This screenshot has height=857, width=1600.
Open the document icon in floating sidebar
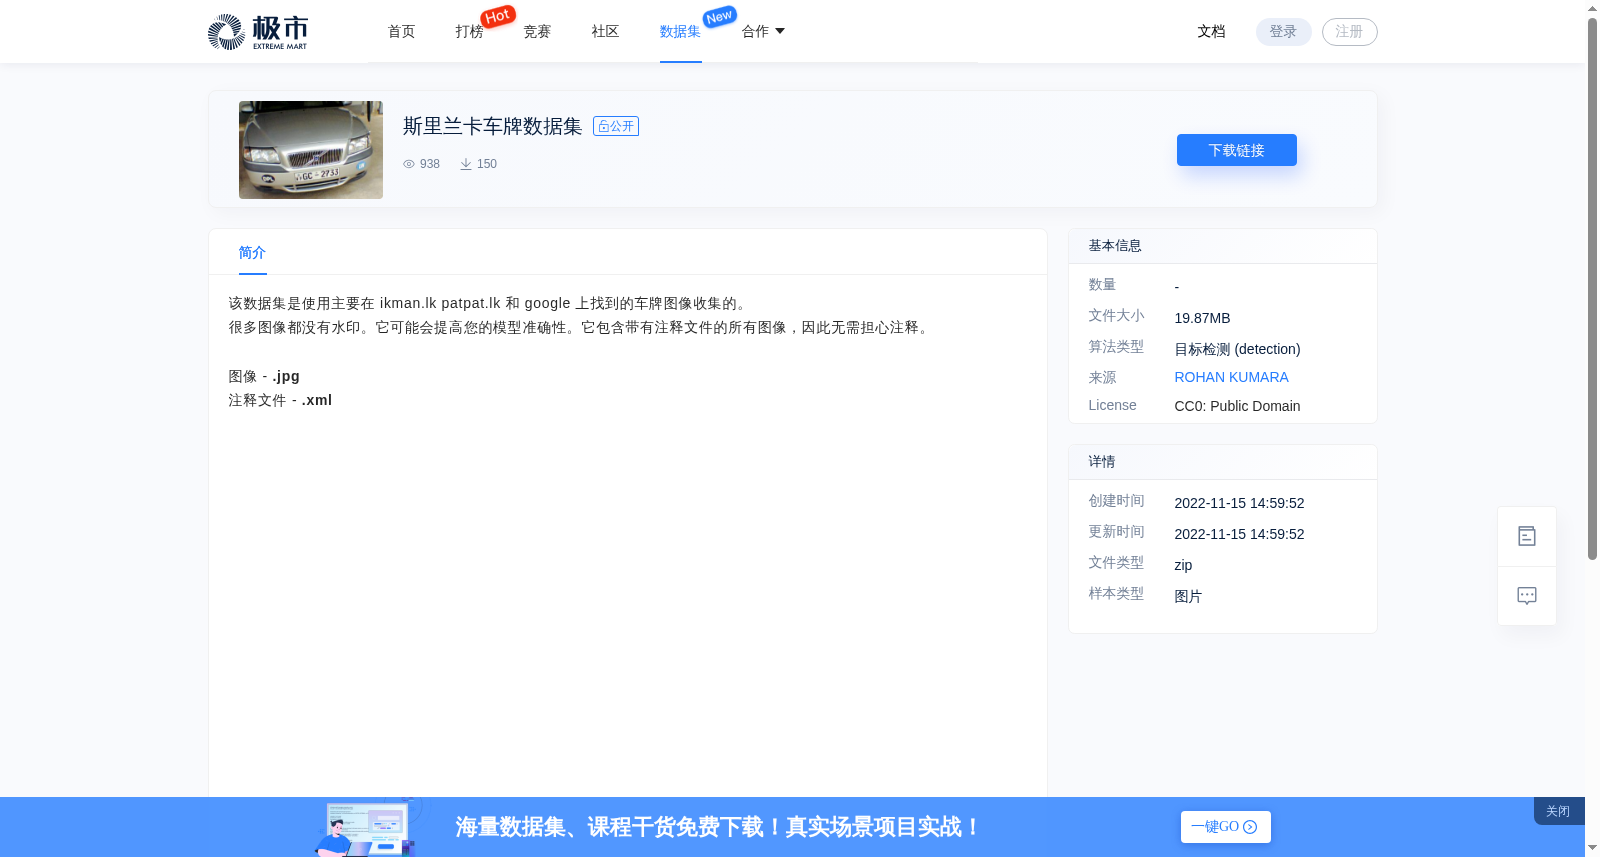click(1527, 537)
